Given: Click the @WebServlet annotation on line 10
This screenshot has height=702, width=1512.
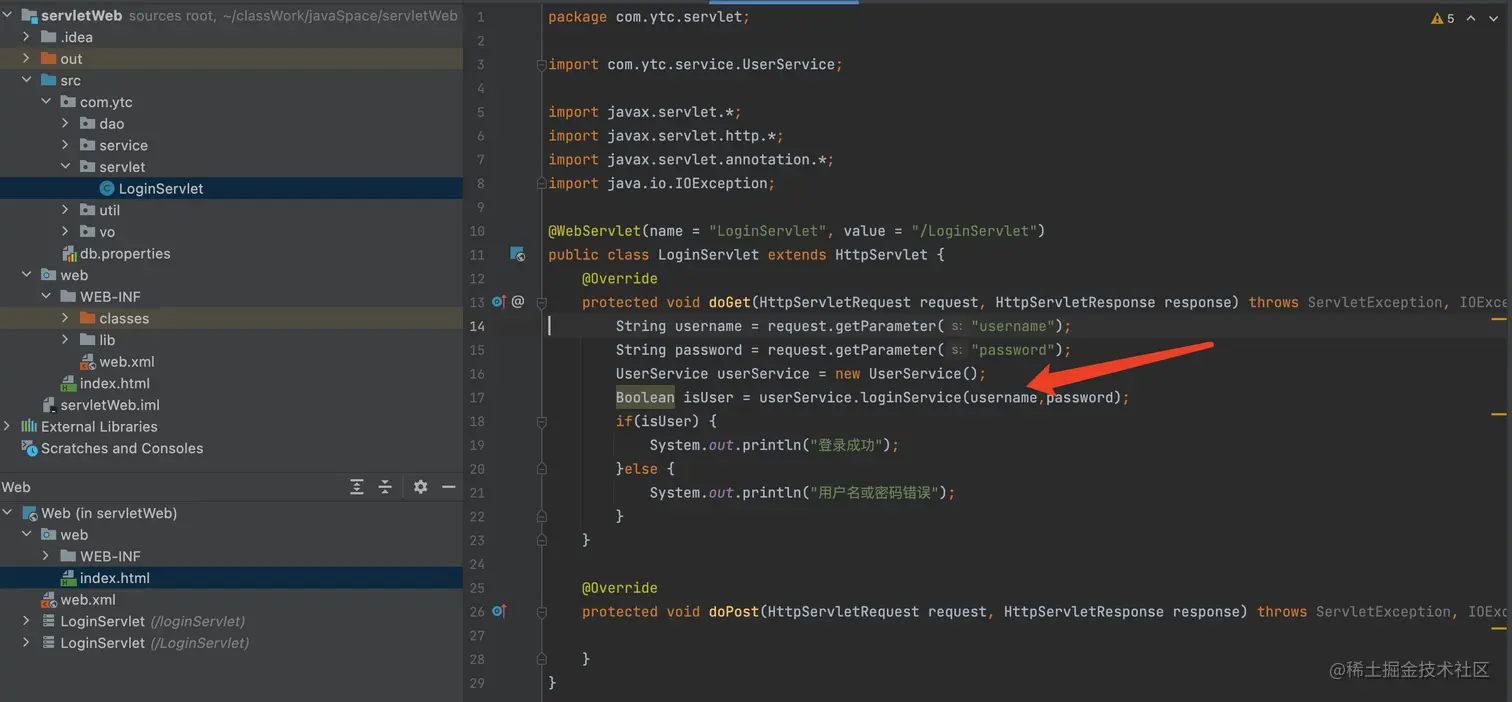Looking at the screenshot, I should [594, 231].
